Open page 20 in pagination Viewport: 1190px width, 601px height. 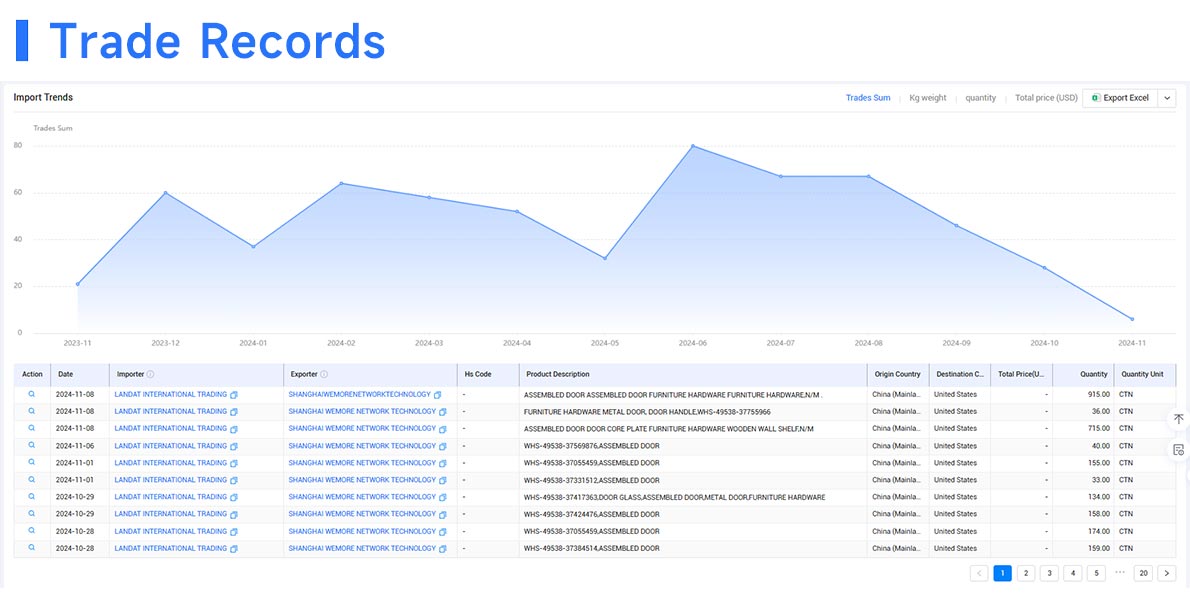click(1142, 573)
